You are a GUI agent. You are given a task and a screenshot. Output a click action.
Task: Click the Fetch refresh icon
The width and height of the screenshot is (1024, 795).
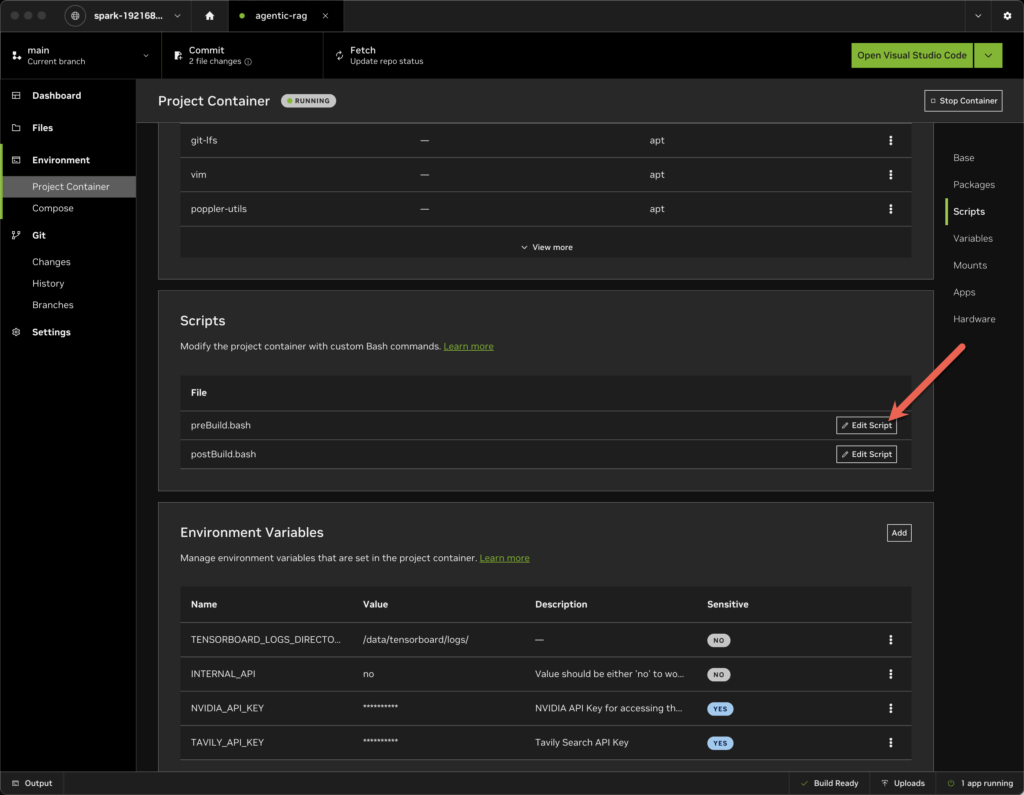point(340,56)
